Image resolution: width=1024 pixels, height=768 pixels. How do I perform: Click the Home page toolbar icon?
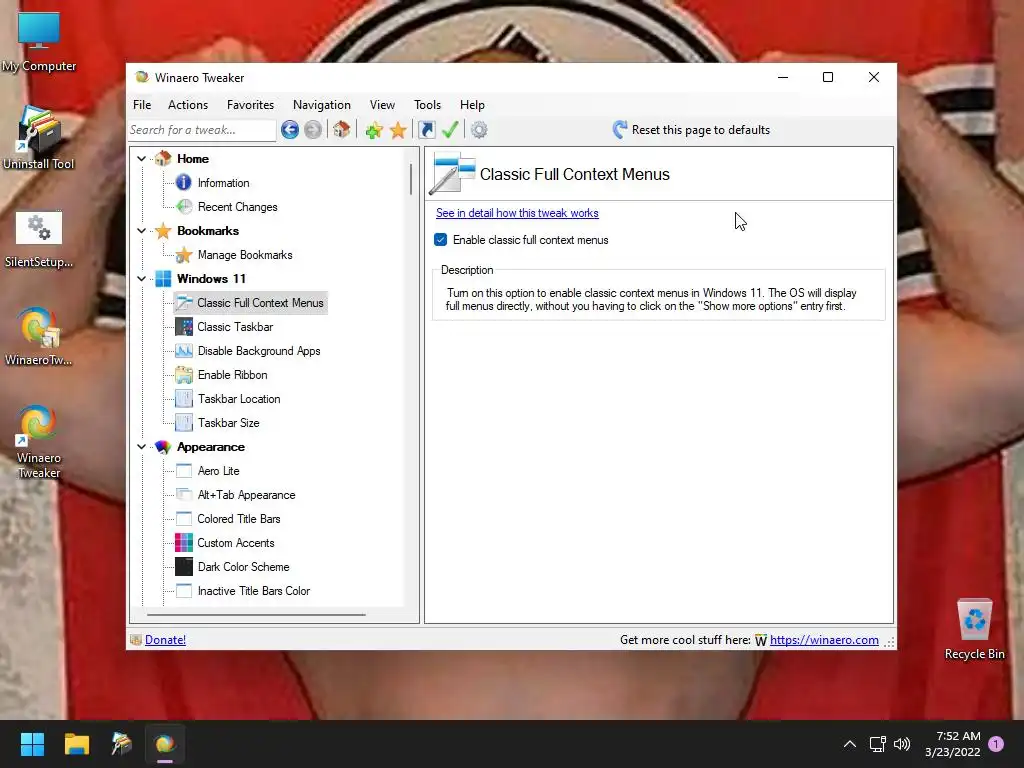(342, 129)
